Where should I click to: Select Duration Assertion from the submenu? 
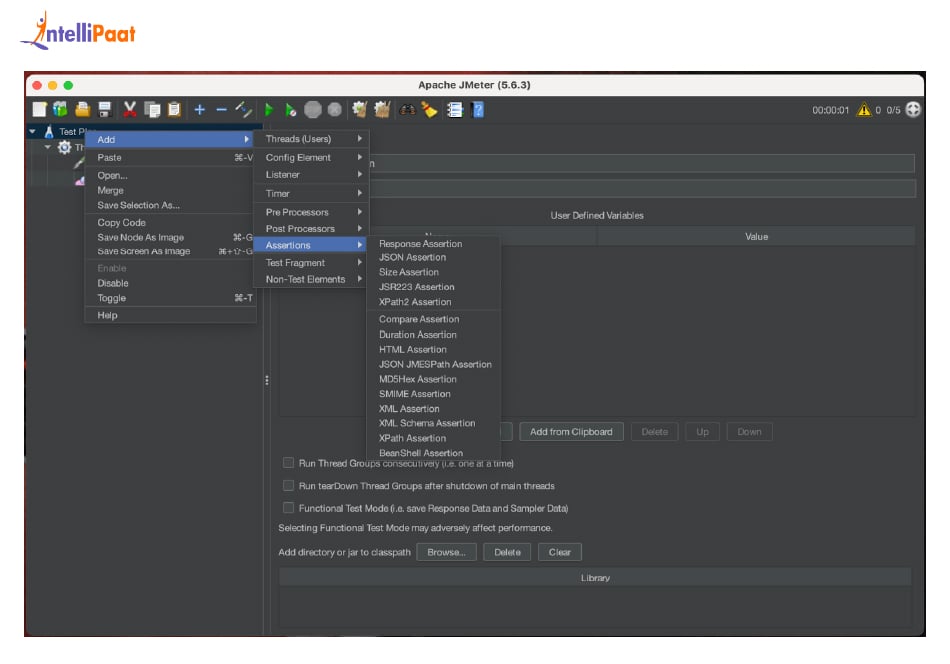pyautogui.click(x=434, y=334)
